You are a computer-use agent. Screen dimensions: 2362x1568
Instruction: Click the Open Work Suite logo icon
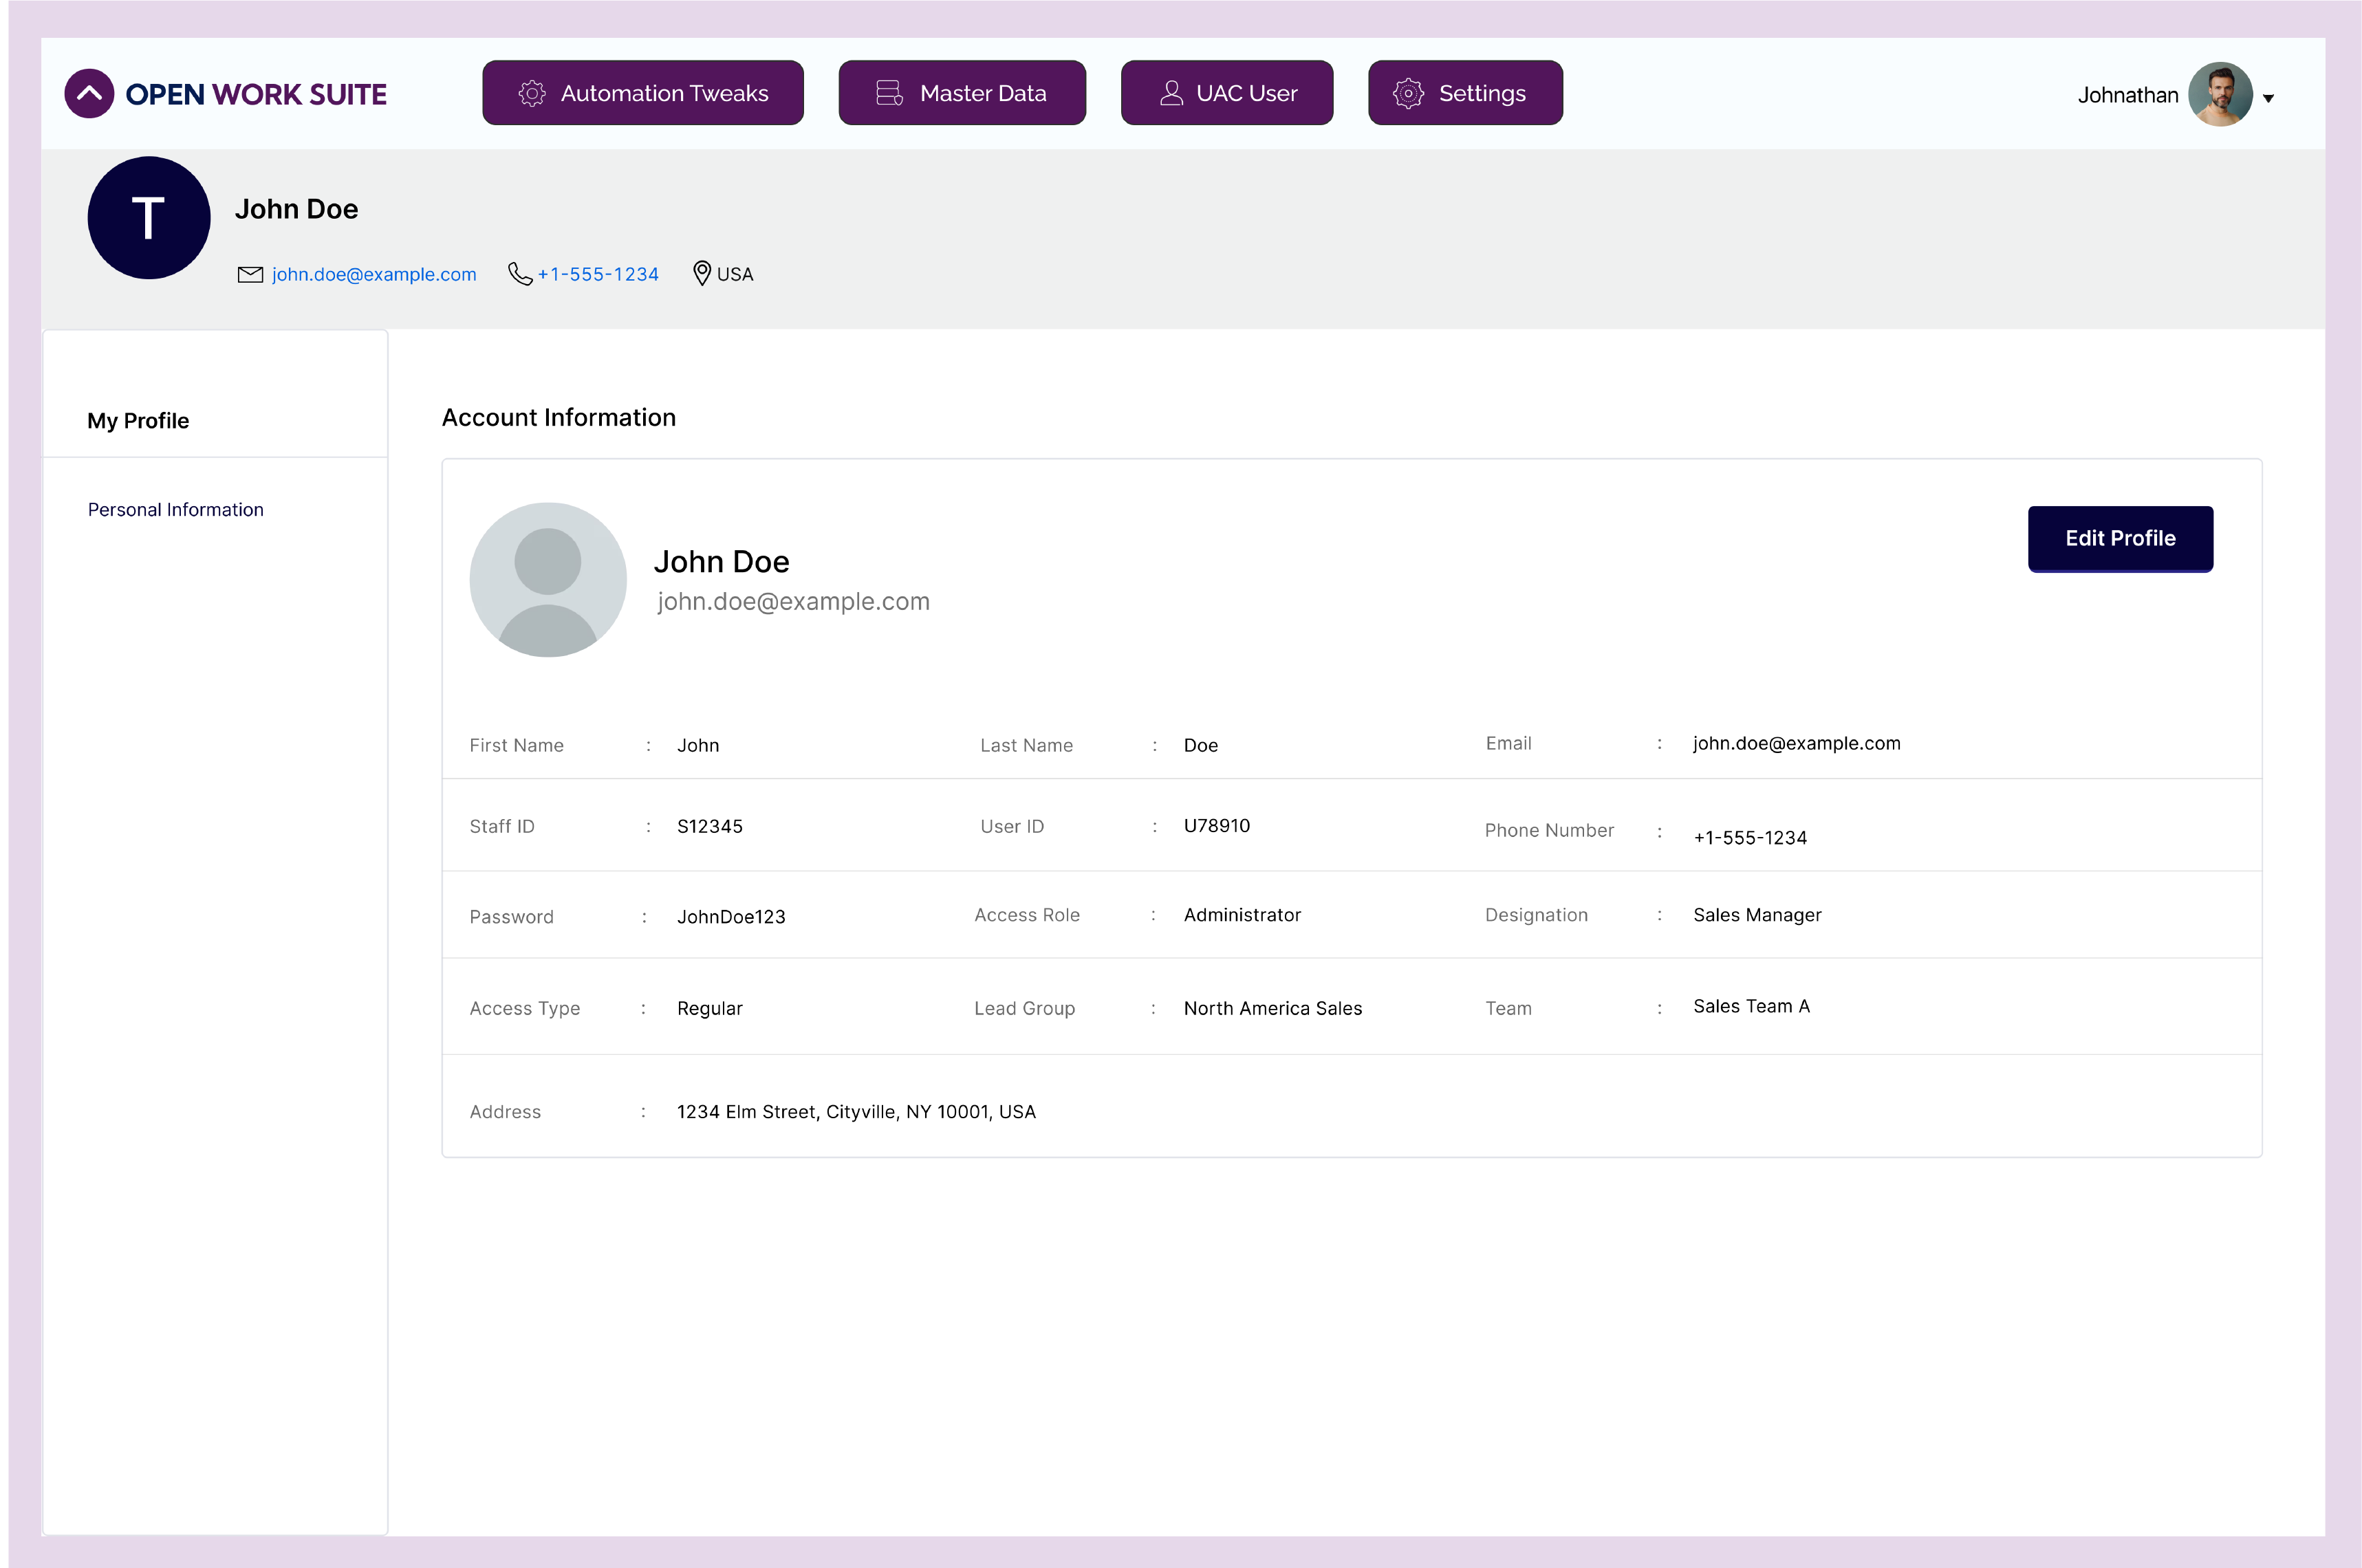coord(89,94)
